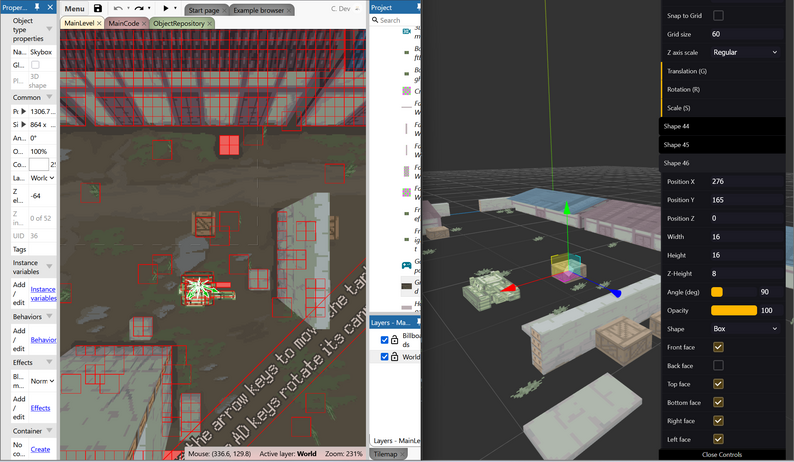Uncheck the Left face checkbox
794x462 pixels.
pyautogui.click(x=718, y=439)
